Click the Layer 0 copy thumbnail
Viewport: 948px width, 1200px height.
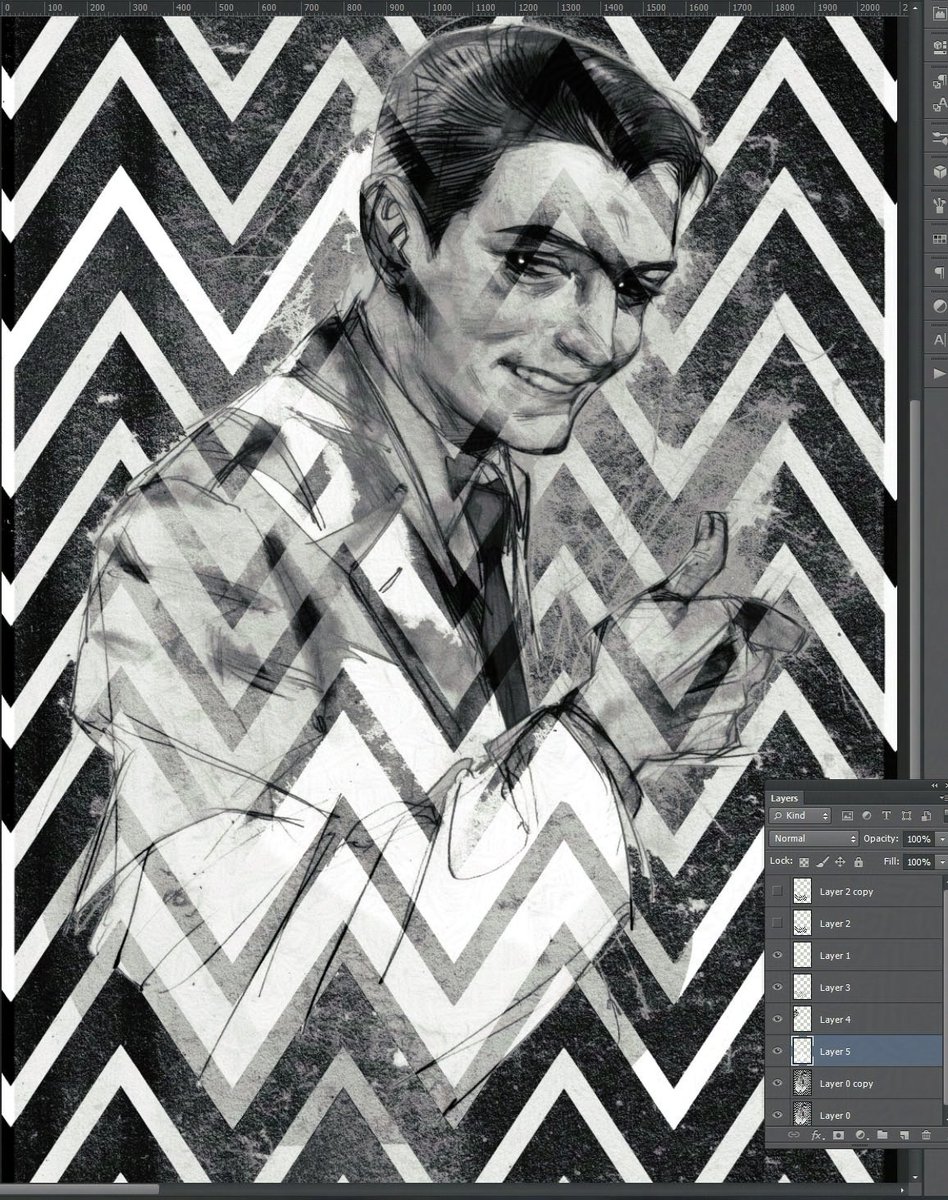pos(801,1083)
